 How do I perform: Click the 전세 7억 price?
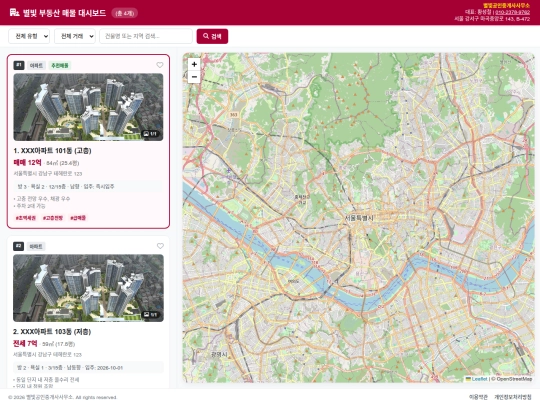25,343
